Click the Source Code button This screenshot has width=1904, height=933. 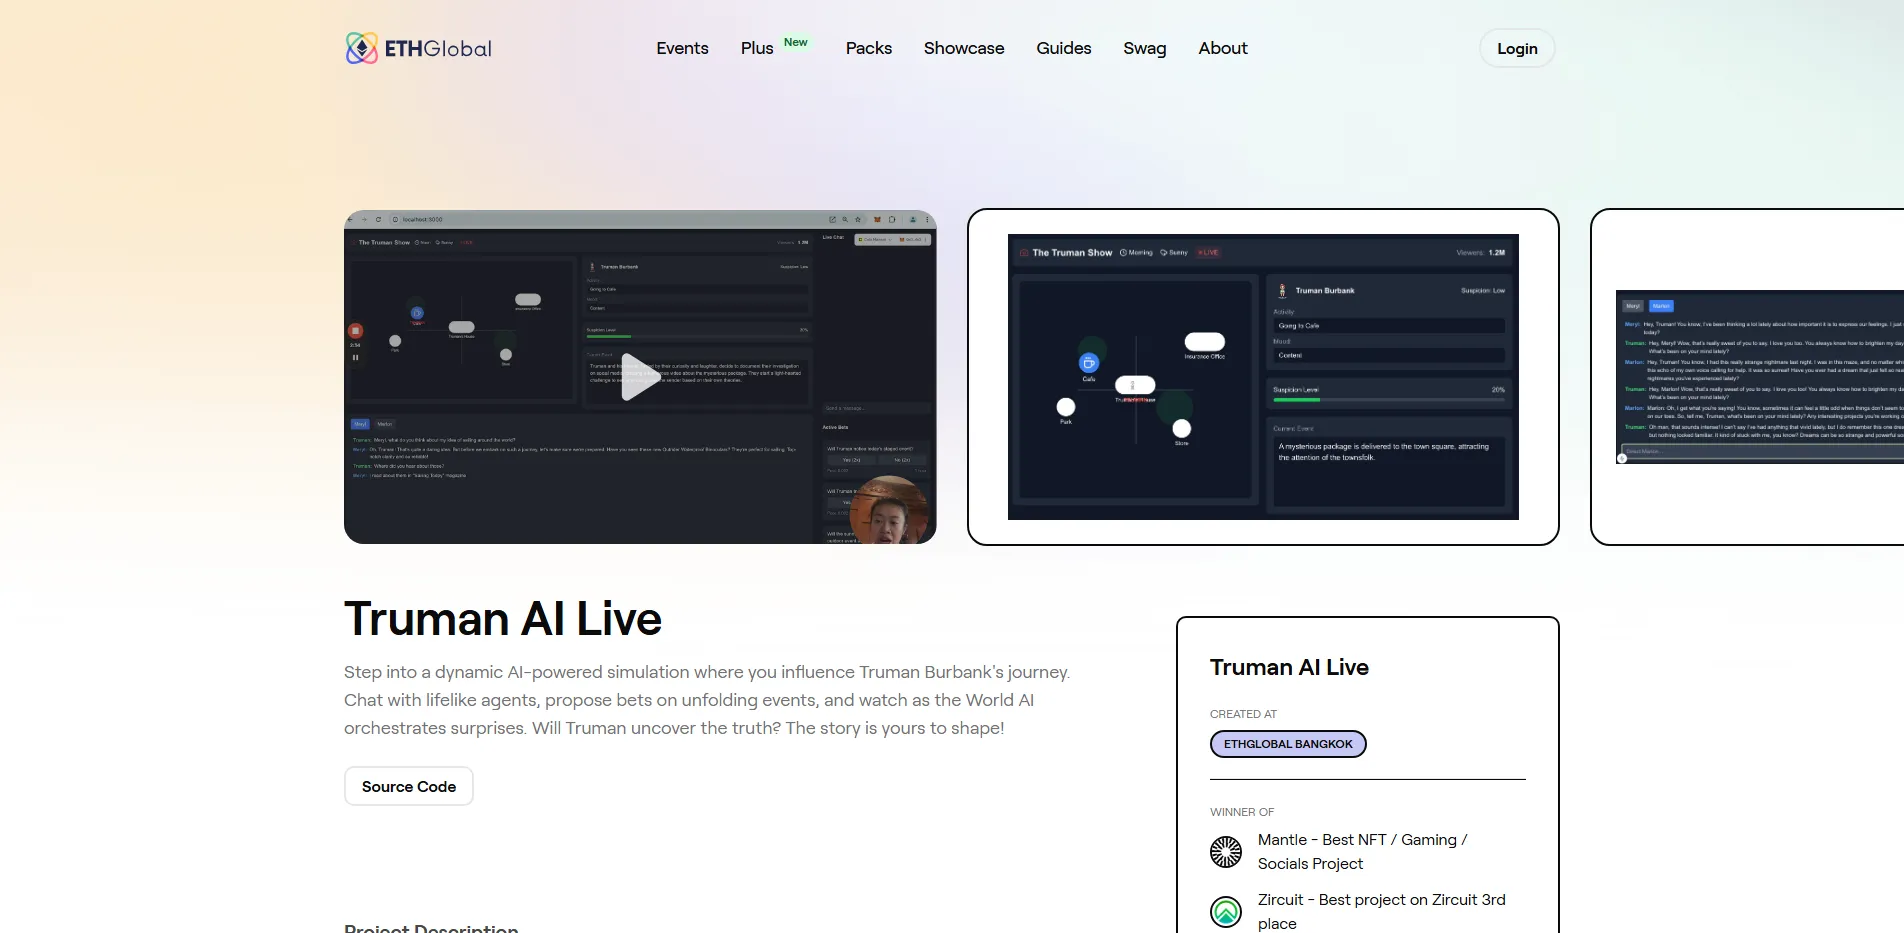[x=407, y=786]
